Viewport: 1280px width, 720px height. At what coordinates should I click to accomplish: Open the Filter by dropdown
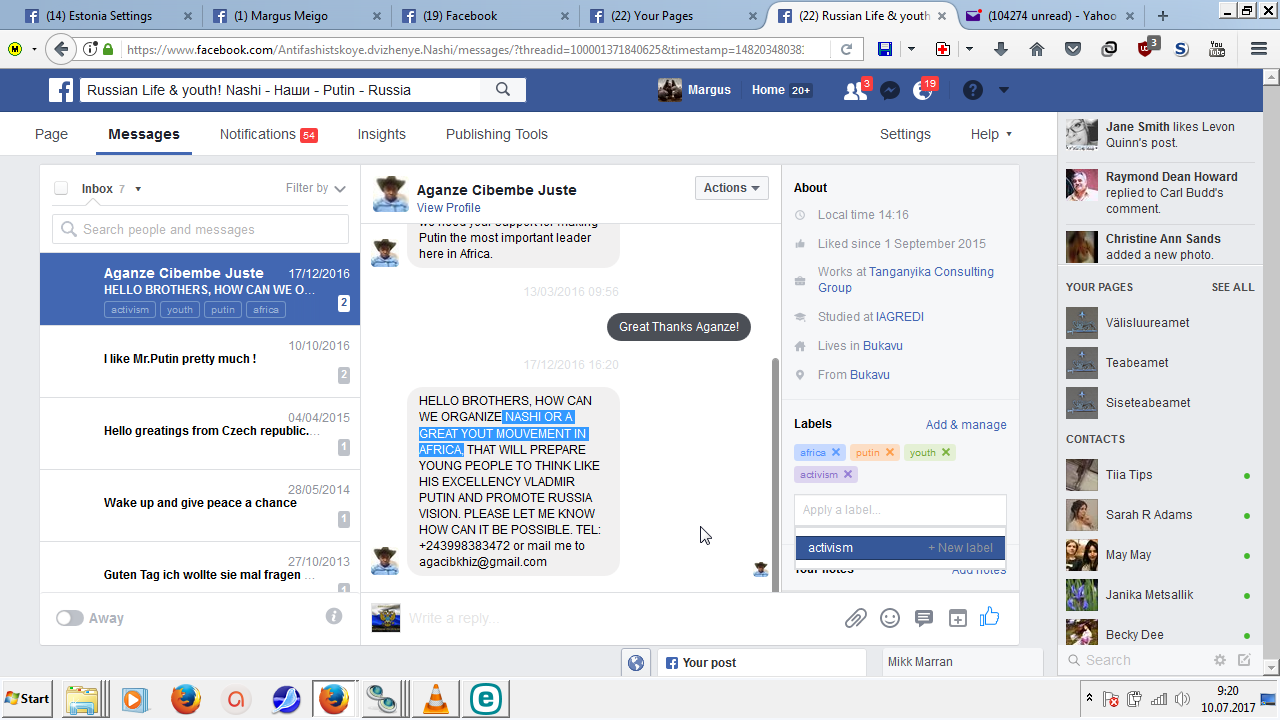click(316, 188)
